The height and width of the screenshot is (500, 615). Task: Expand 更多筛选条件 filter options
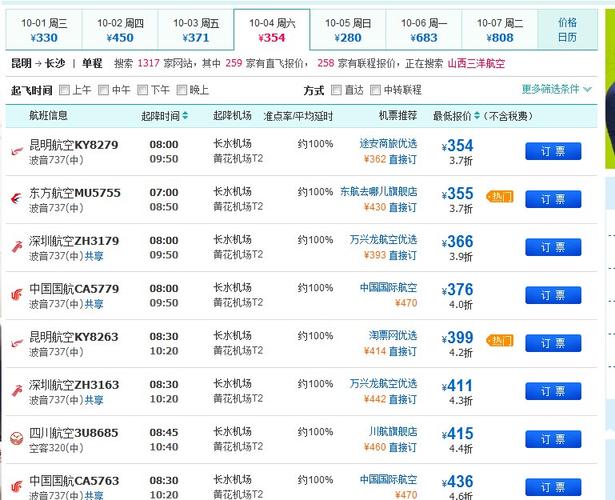(x=556, y=89)
